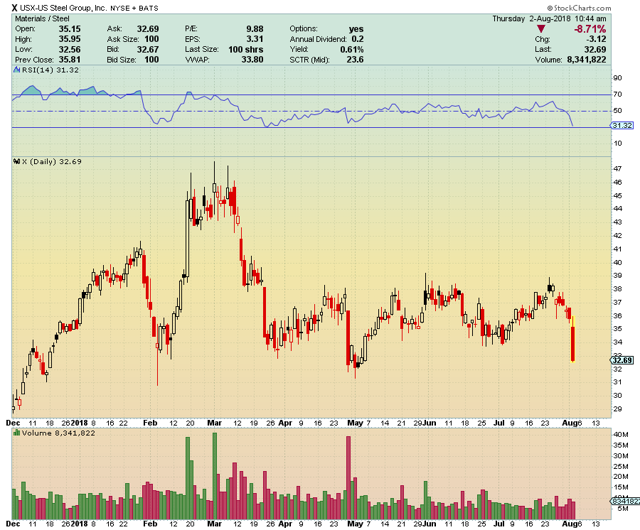Viewport: 640px width, 530px height.
Task: Click the StockCharts.com copyright text
Action: pos(579,8)
